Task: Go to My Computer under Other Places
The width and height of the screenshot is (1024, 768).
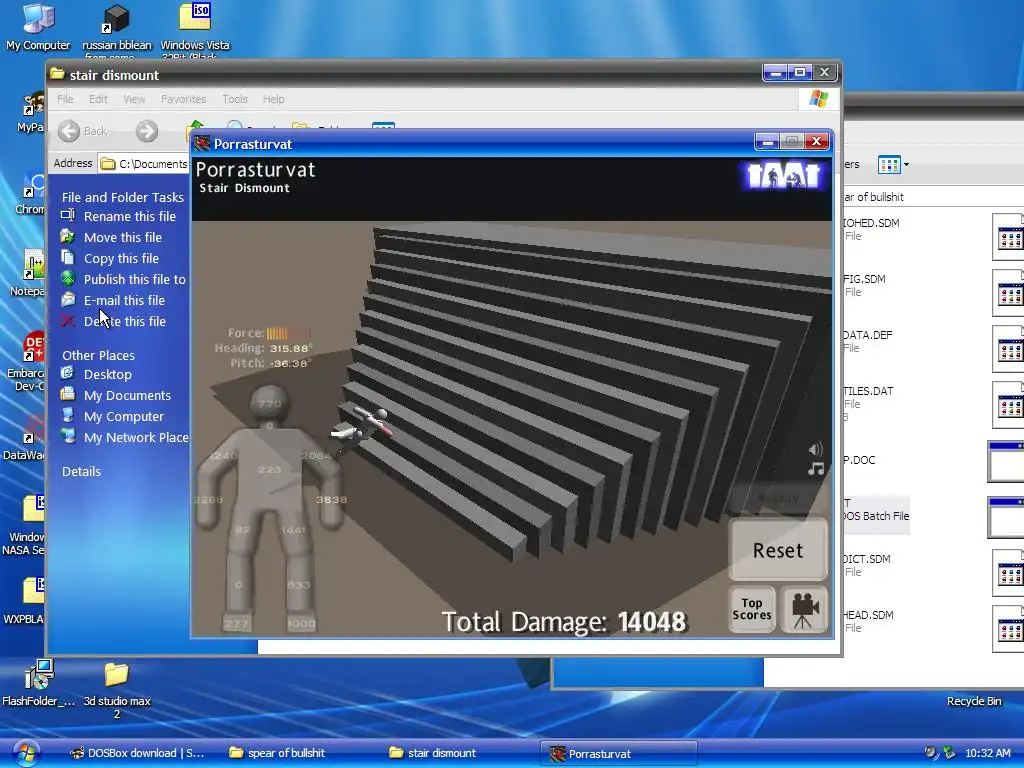Action: pos(123,416)
